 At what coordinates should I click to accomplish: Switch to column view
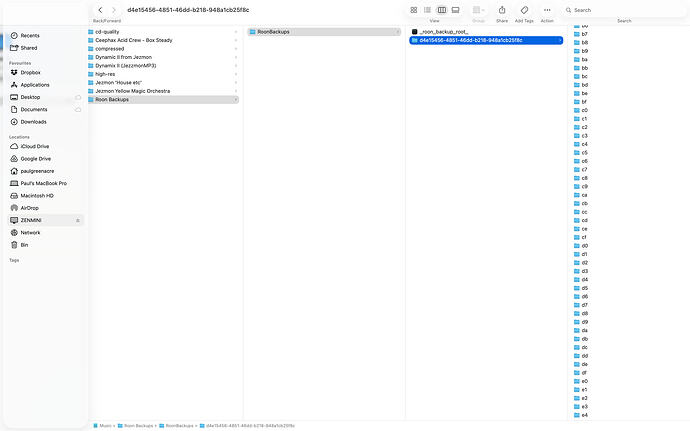441,10
